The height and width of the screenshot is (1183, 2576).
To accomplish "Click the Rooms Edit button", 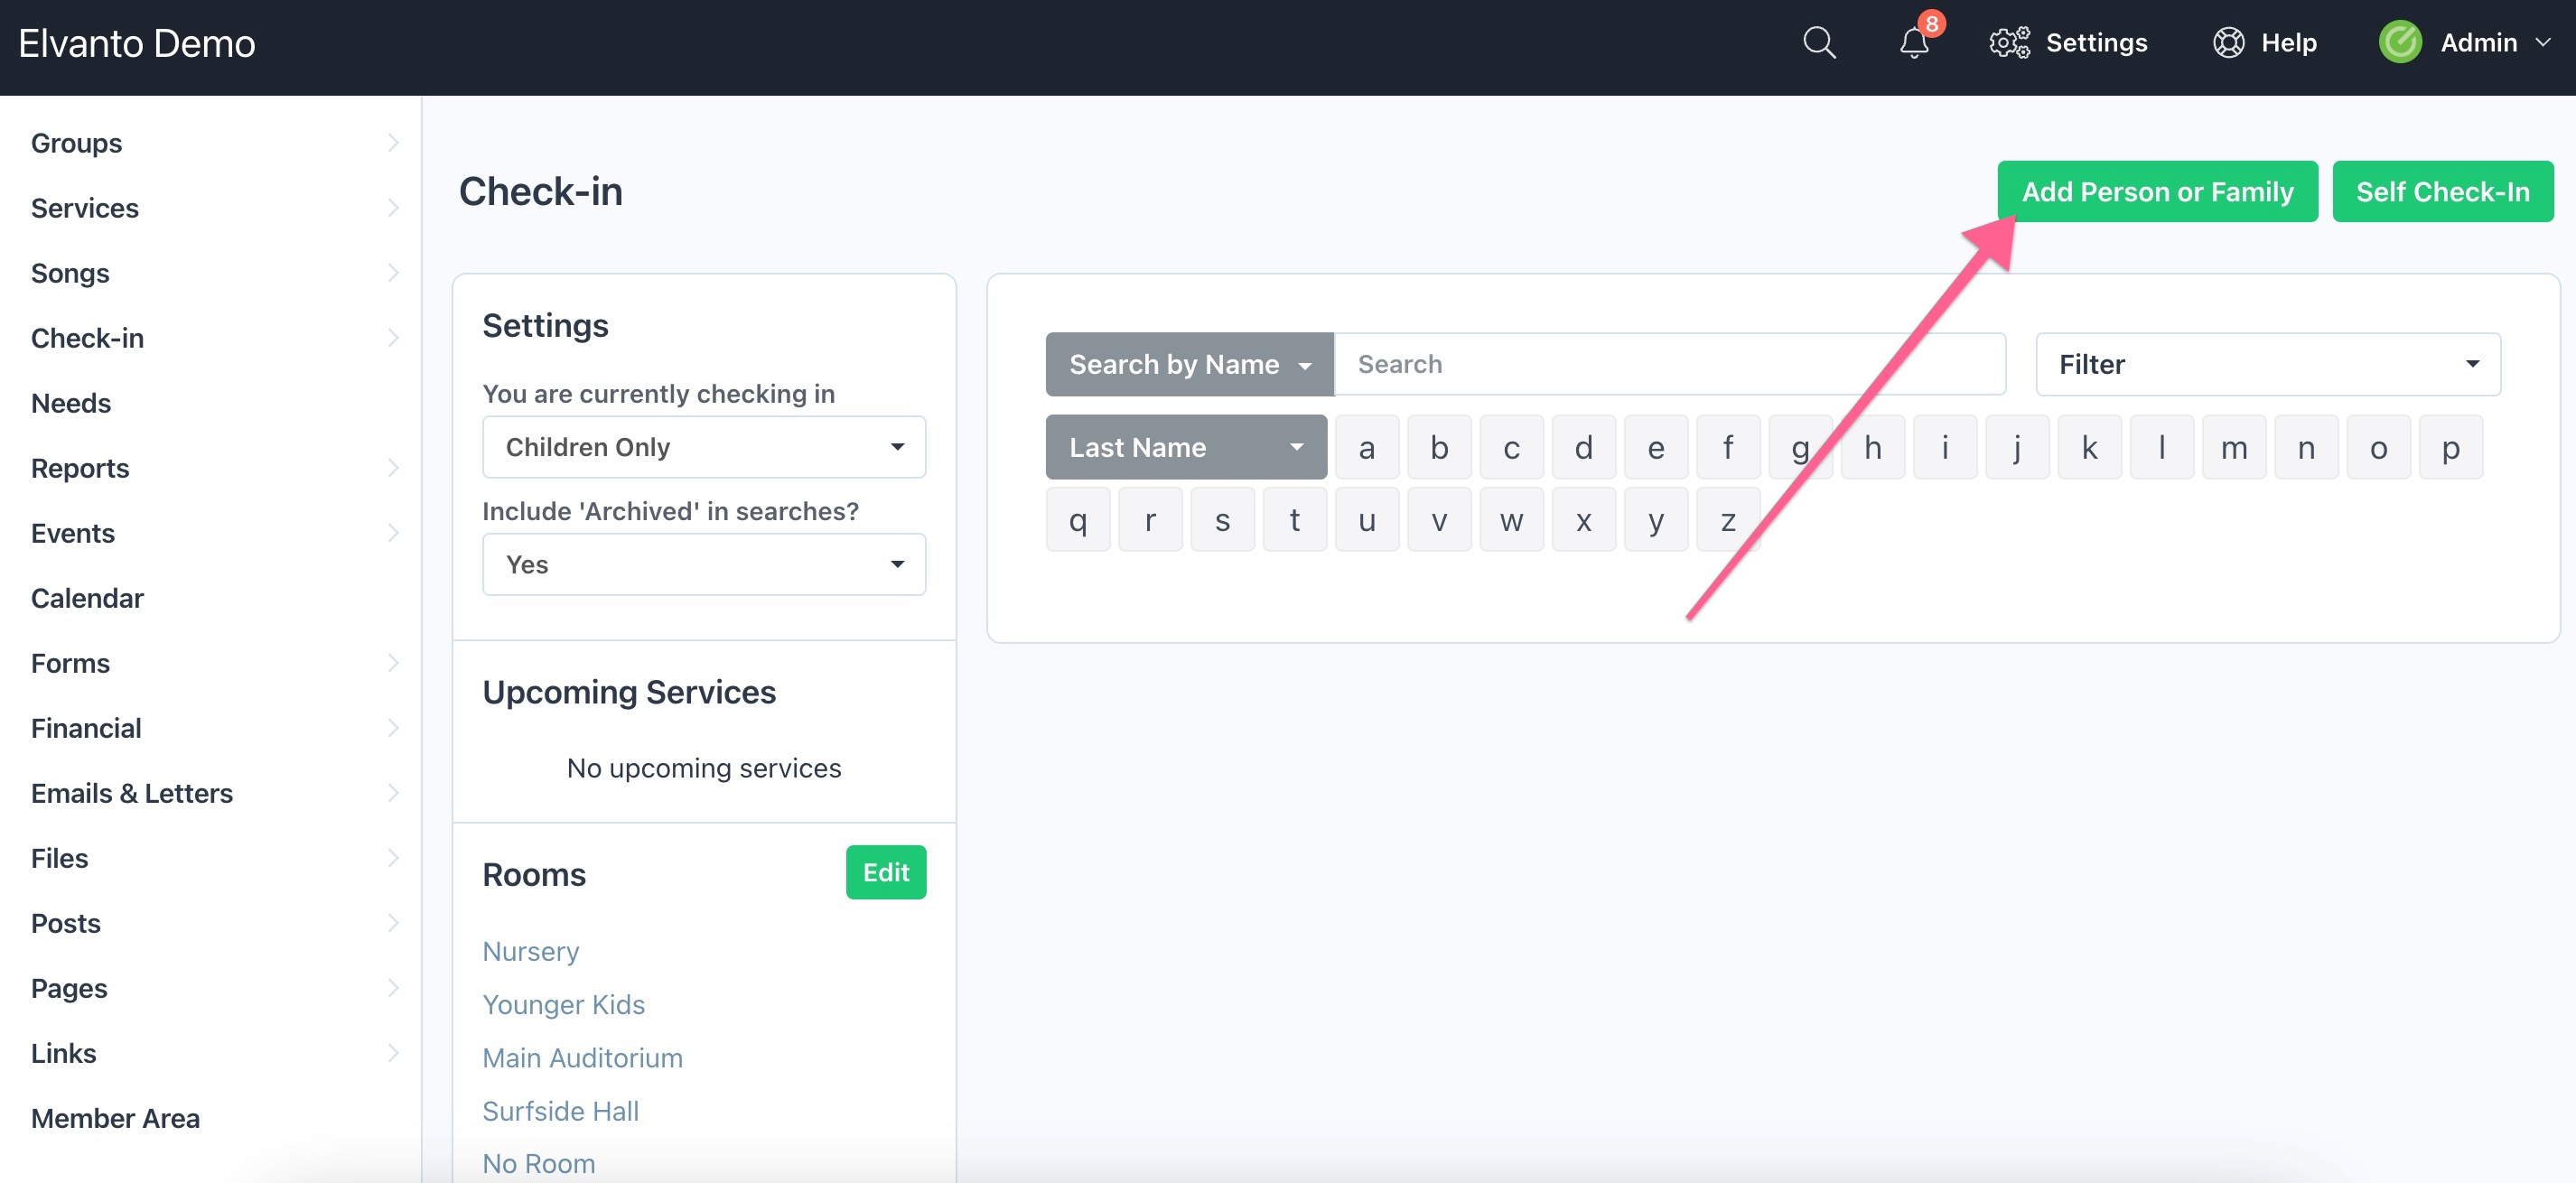I will click(885, 872).
